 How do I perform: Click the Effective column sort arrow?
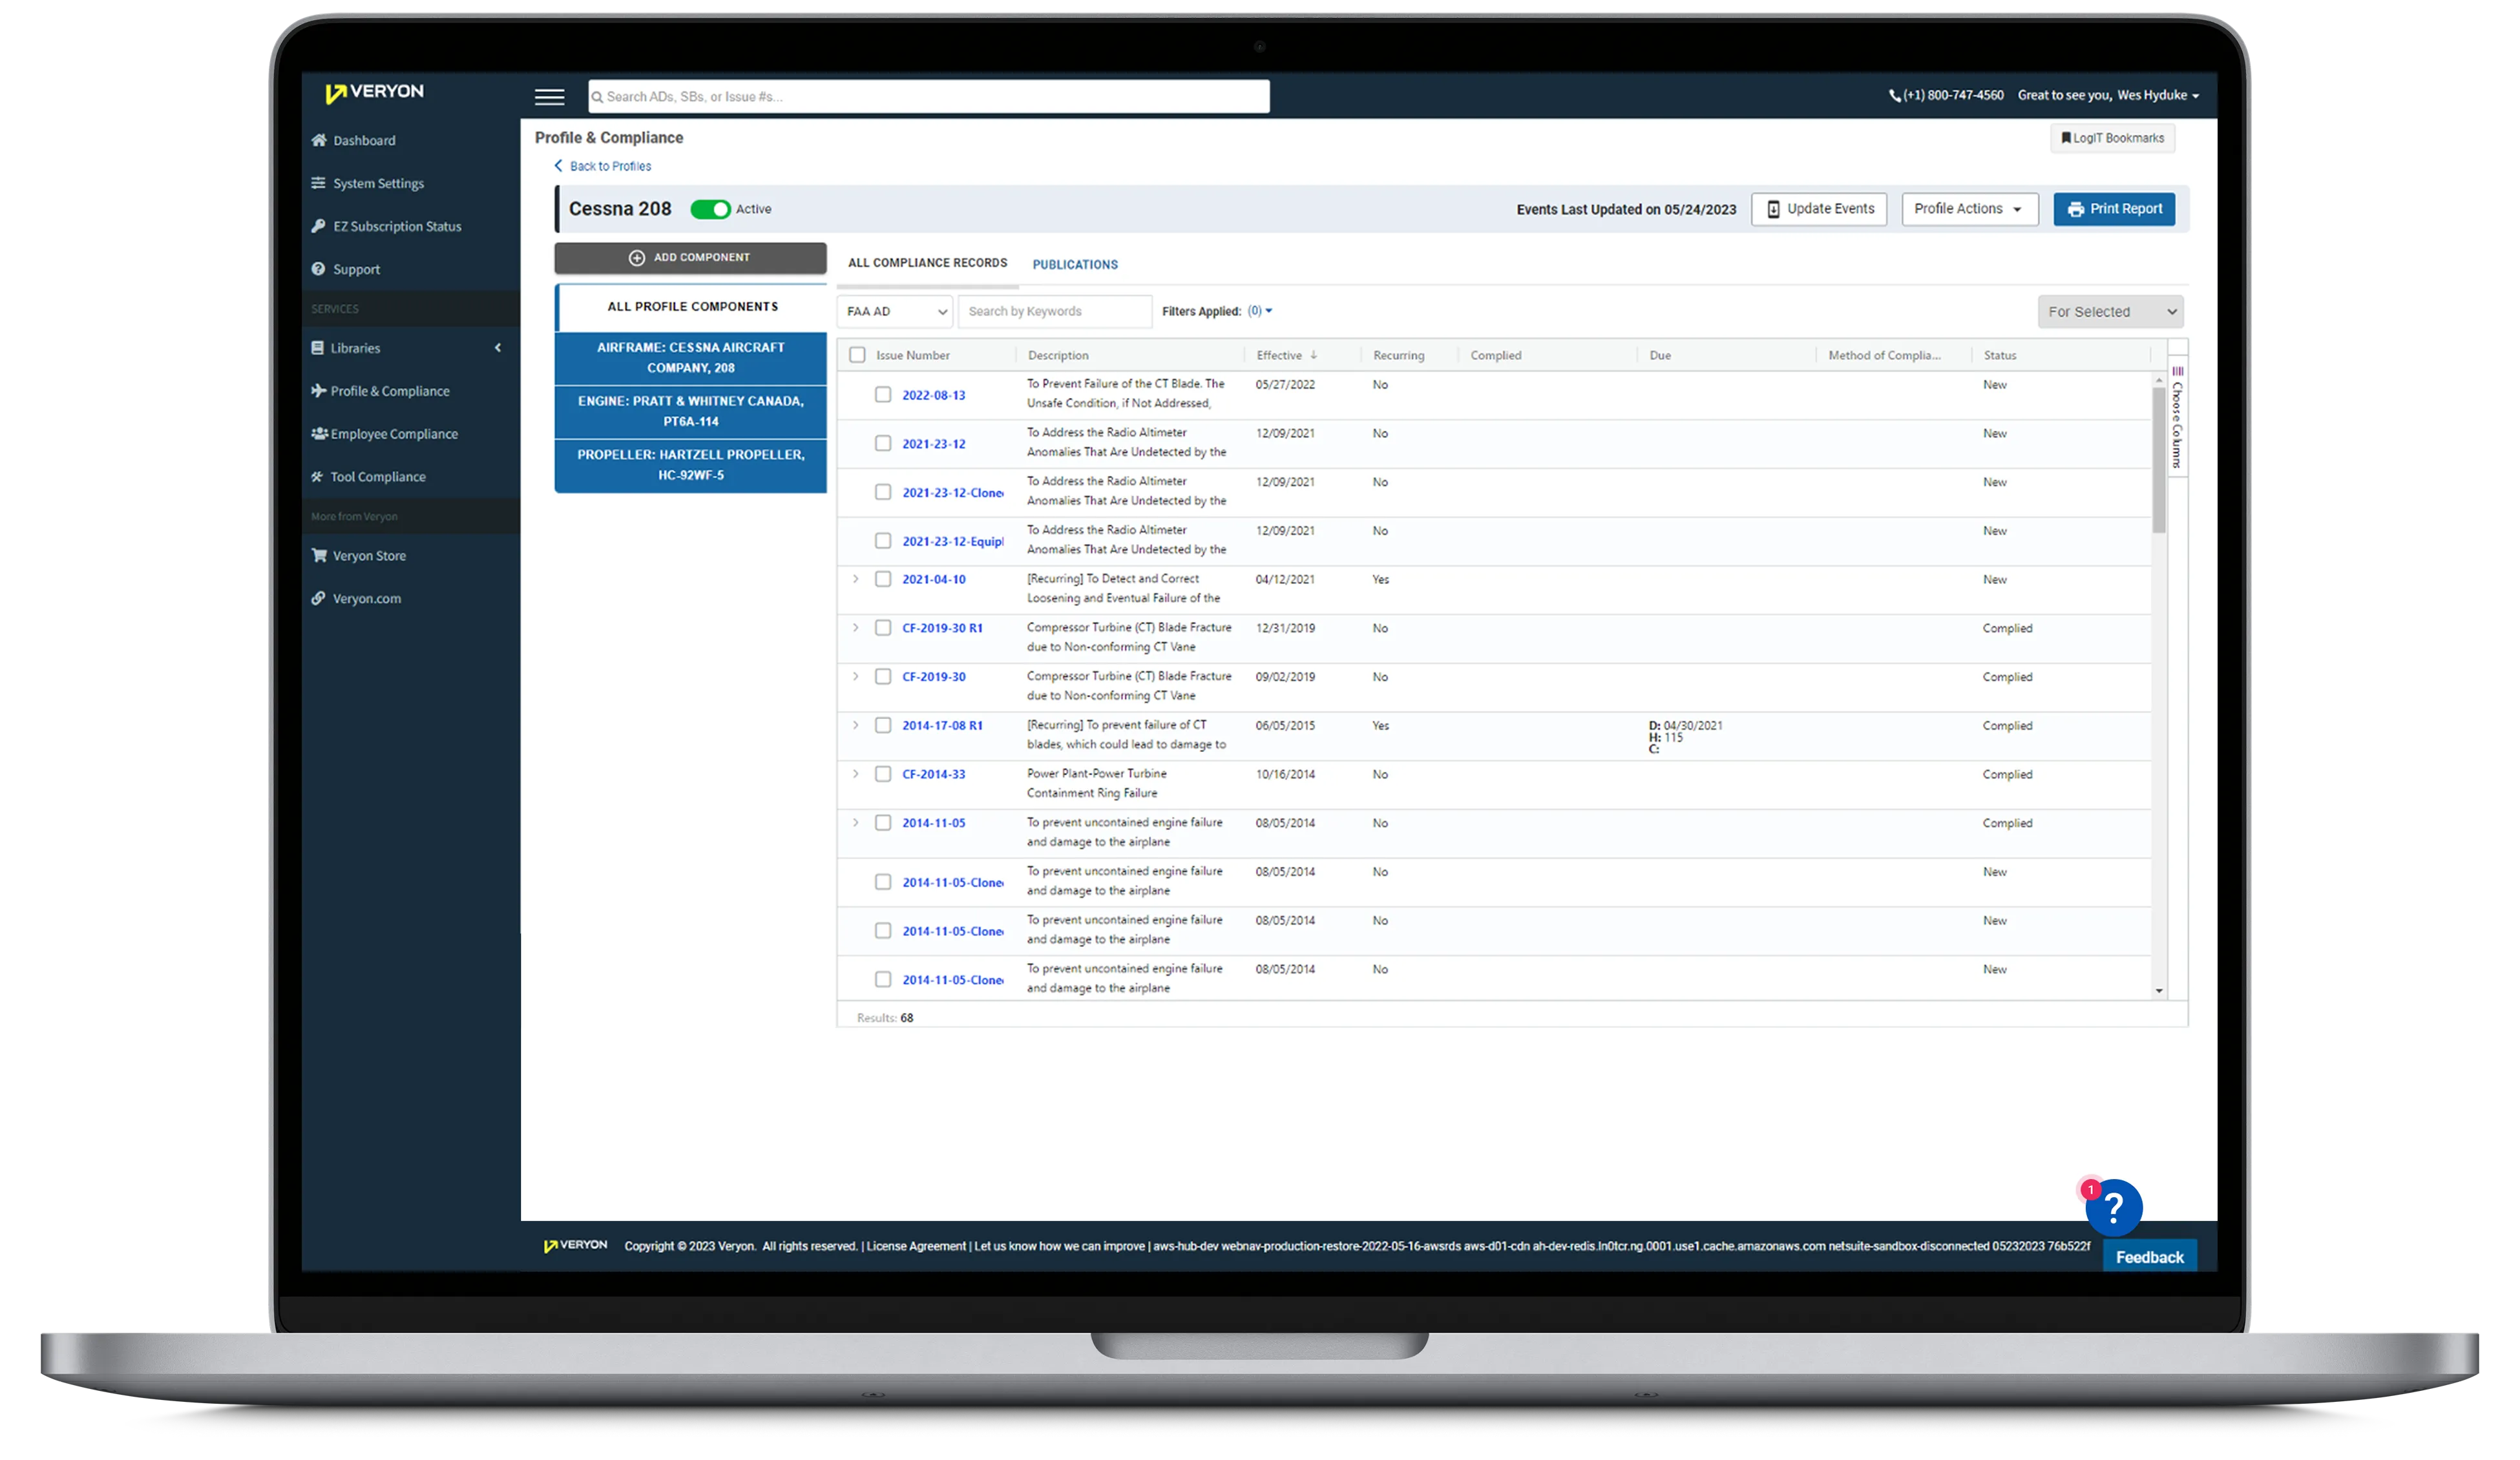tap(1313, 355)
